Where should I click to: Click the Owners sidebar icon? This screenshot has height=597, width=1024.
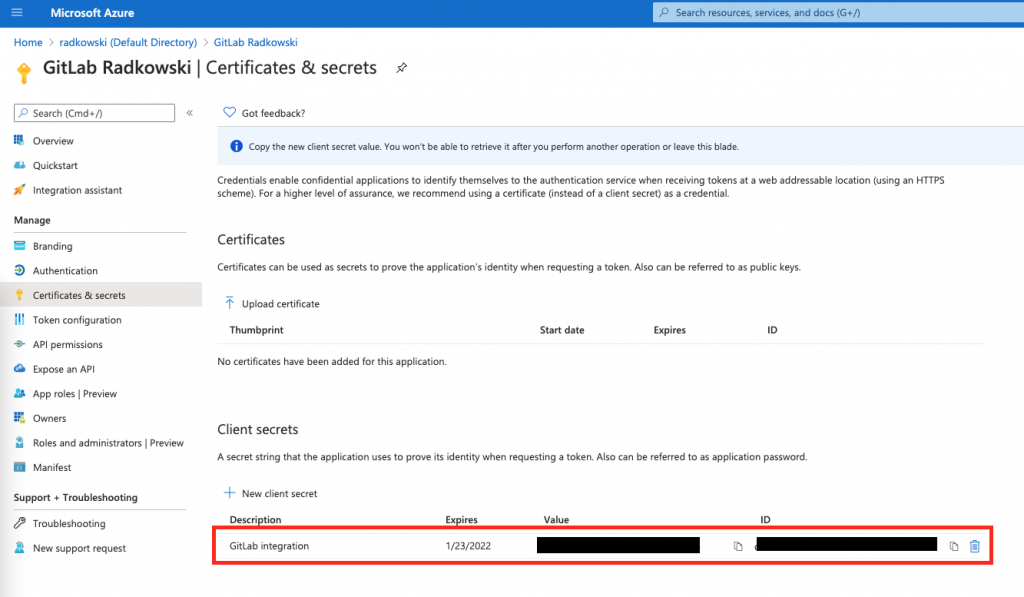click(x=19, y=418)
